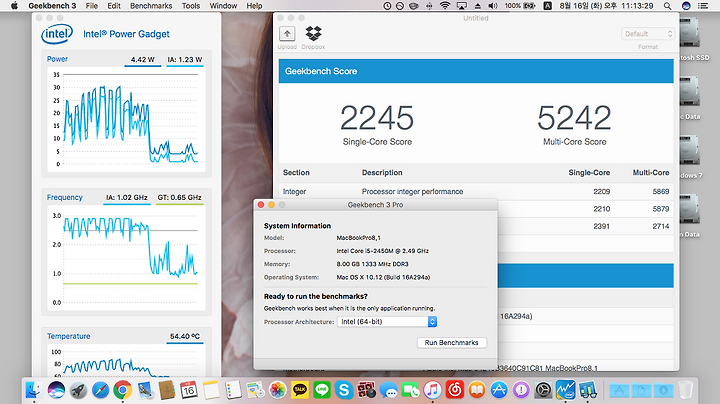Image resolution: width=720 pixels, height=404 pixels.
Task: Open the Edit menu
Action: tap(114, 6)
